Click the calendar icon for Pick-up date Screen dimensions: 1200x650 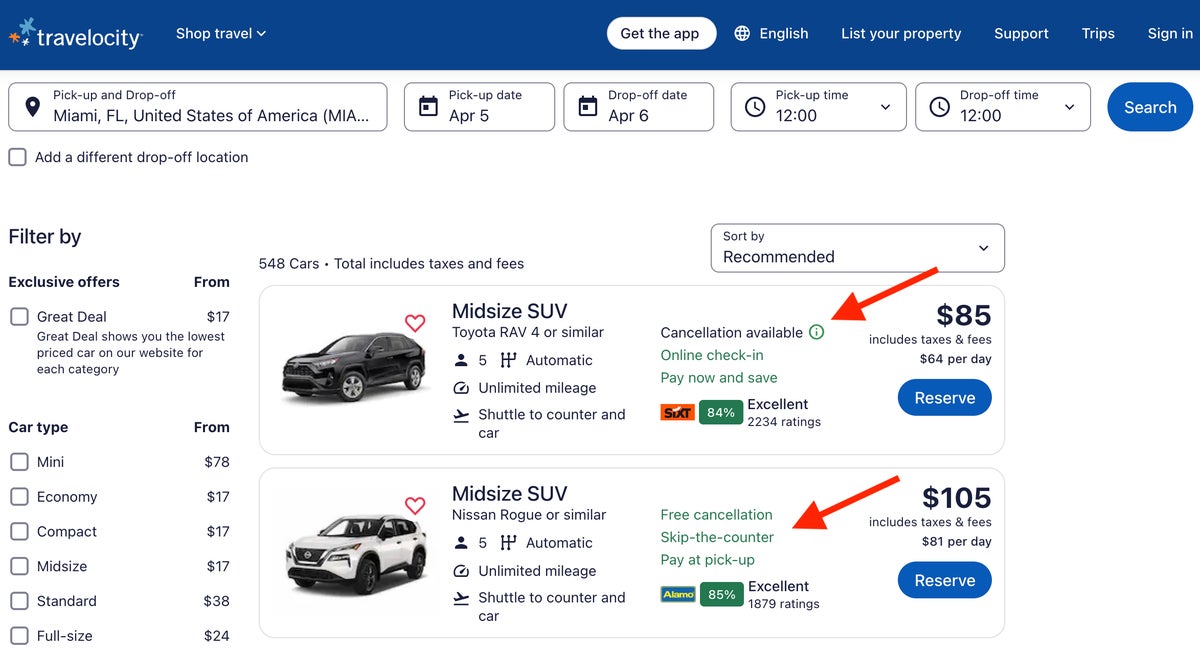(x=427, y=107)
